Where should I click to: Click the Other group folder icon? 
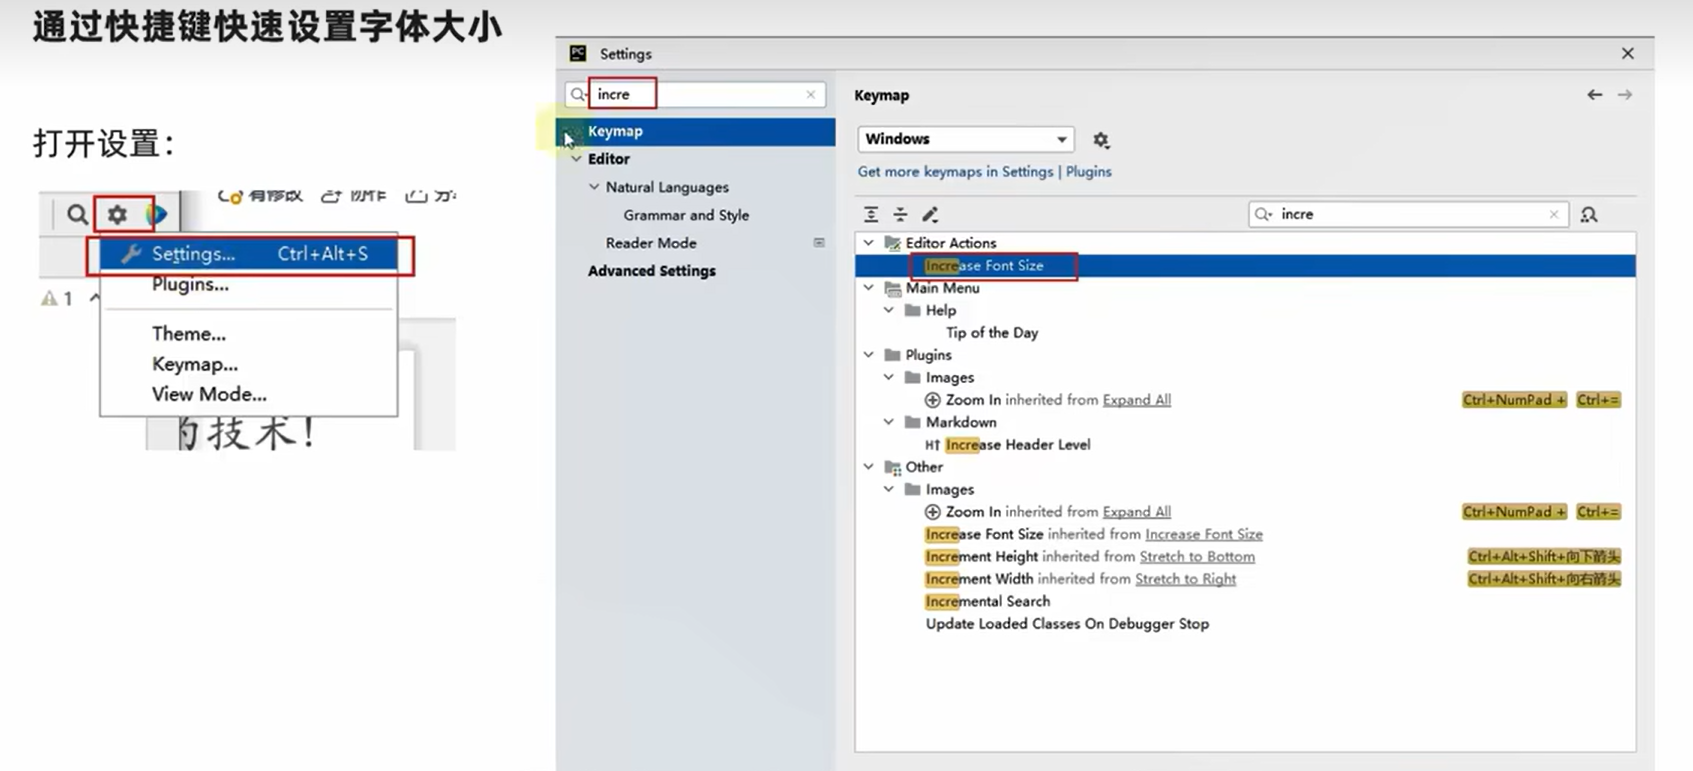click(x=893, y=467)
